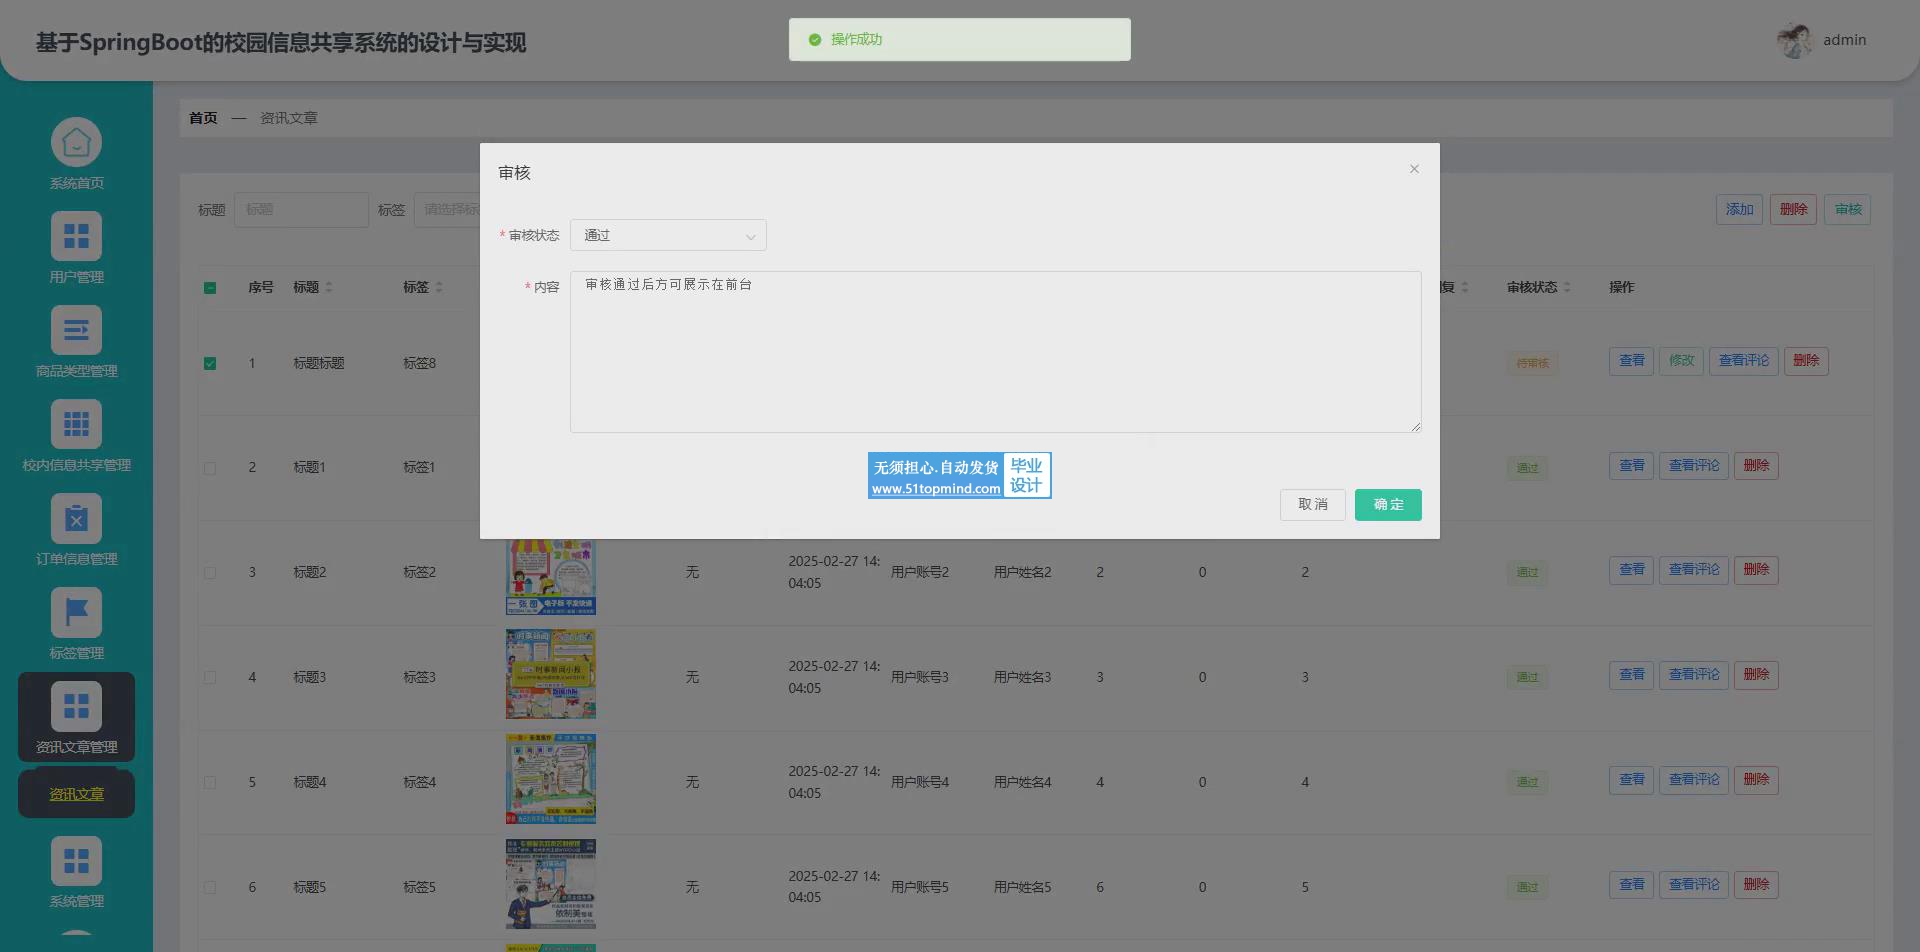This screenshot has height=952, width=1920.
Task: Open 订单信息管理 clipboard icon
Action: pyautogui.click(x=76, y=519)
